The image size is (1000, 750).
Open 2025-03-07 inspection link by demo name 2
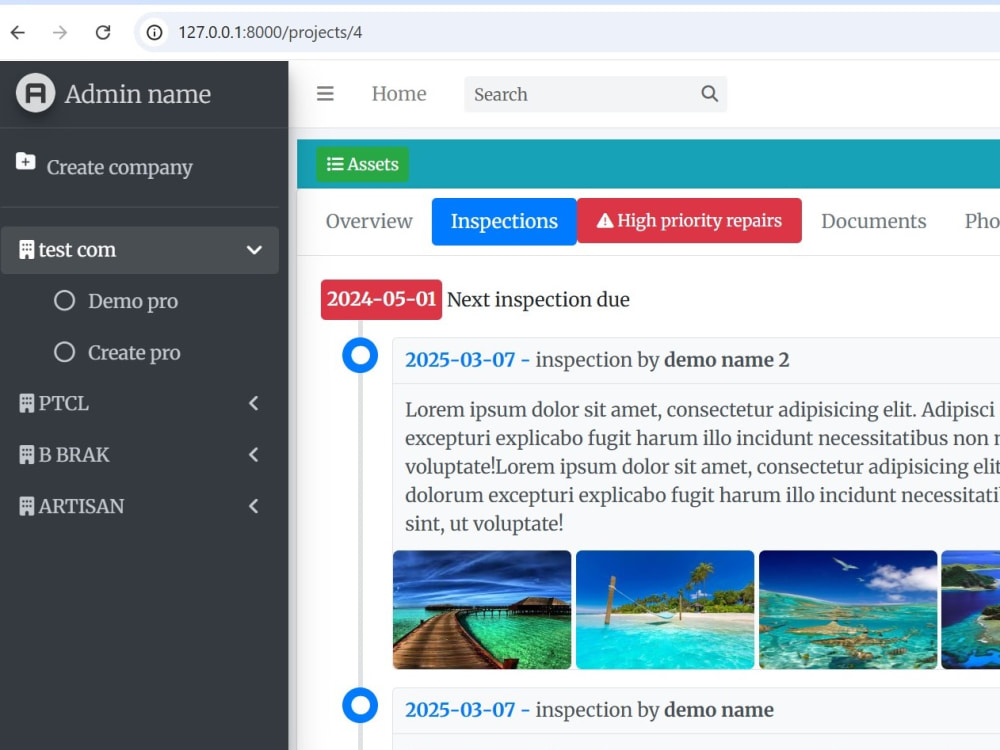point(467,360)
